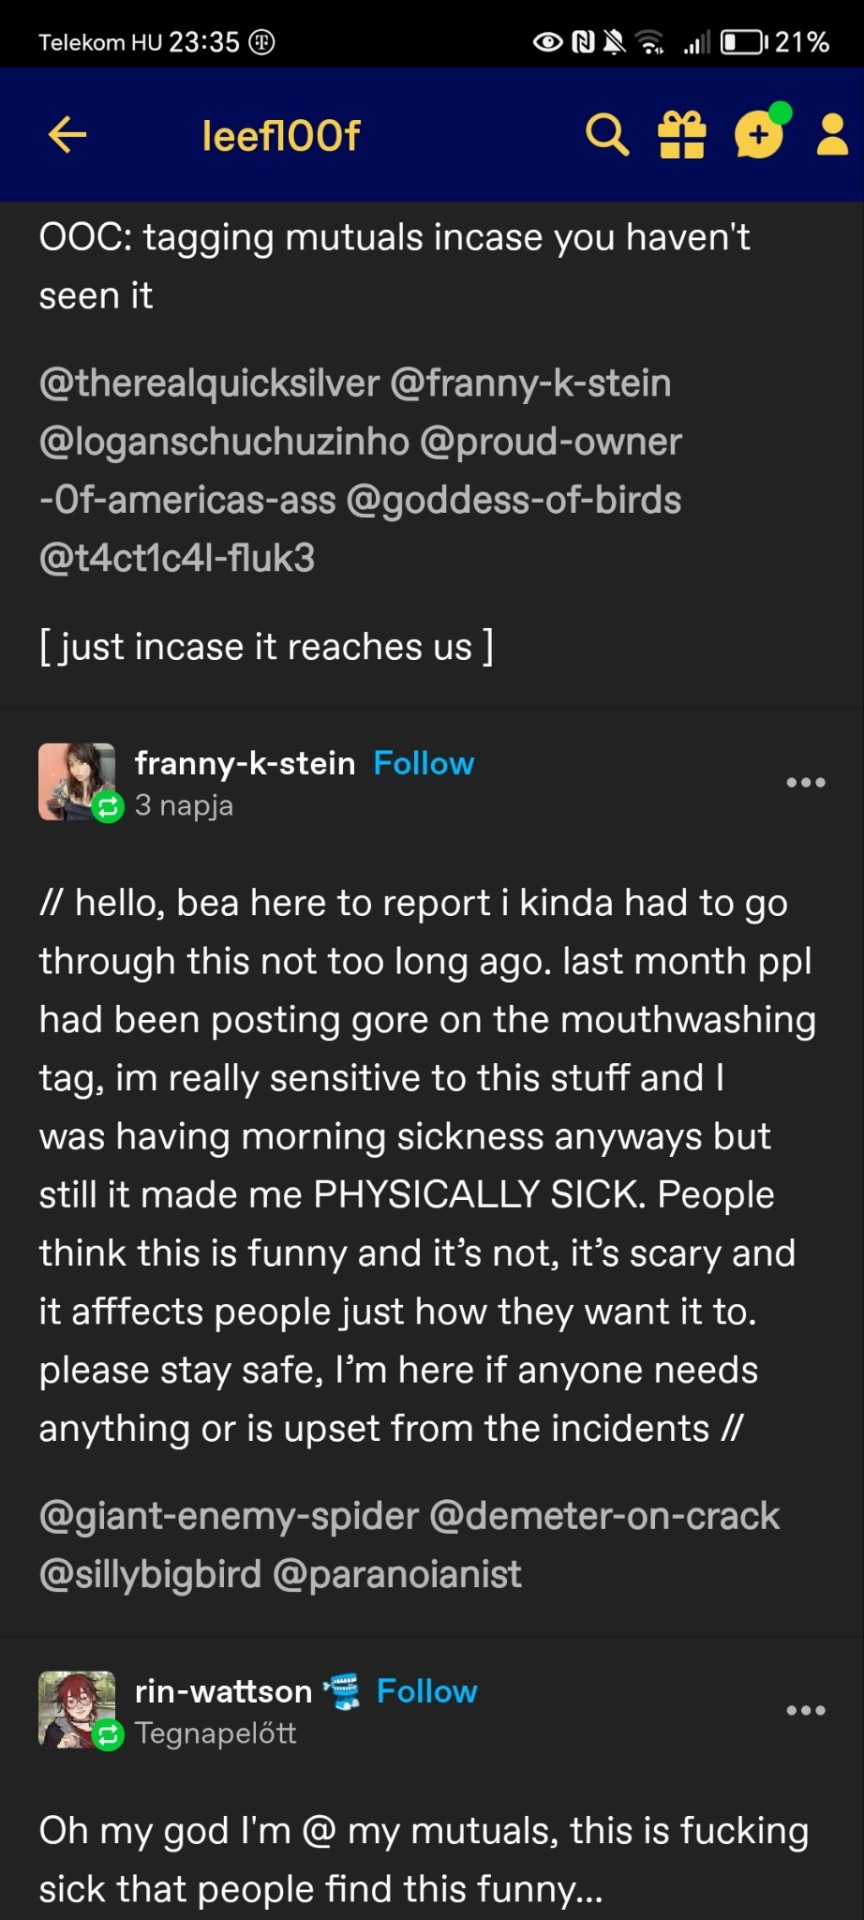Open the @loganschuchuzinho mention
Screen dimensions: 864x1920
click(x=224, y=441)
